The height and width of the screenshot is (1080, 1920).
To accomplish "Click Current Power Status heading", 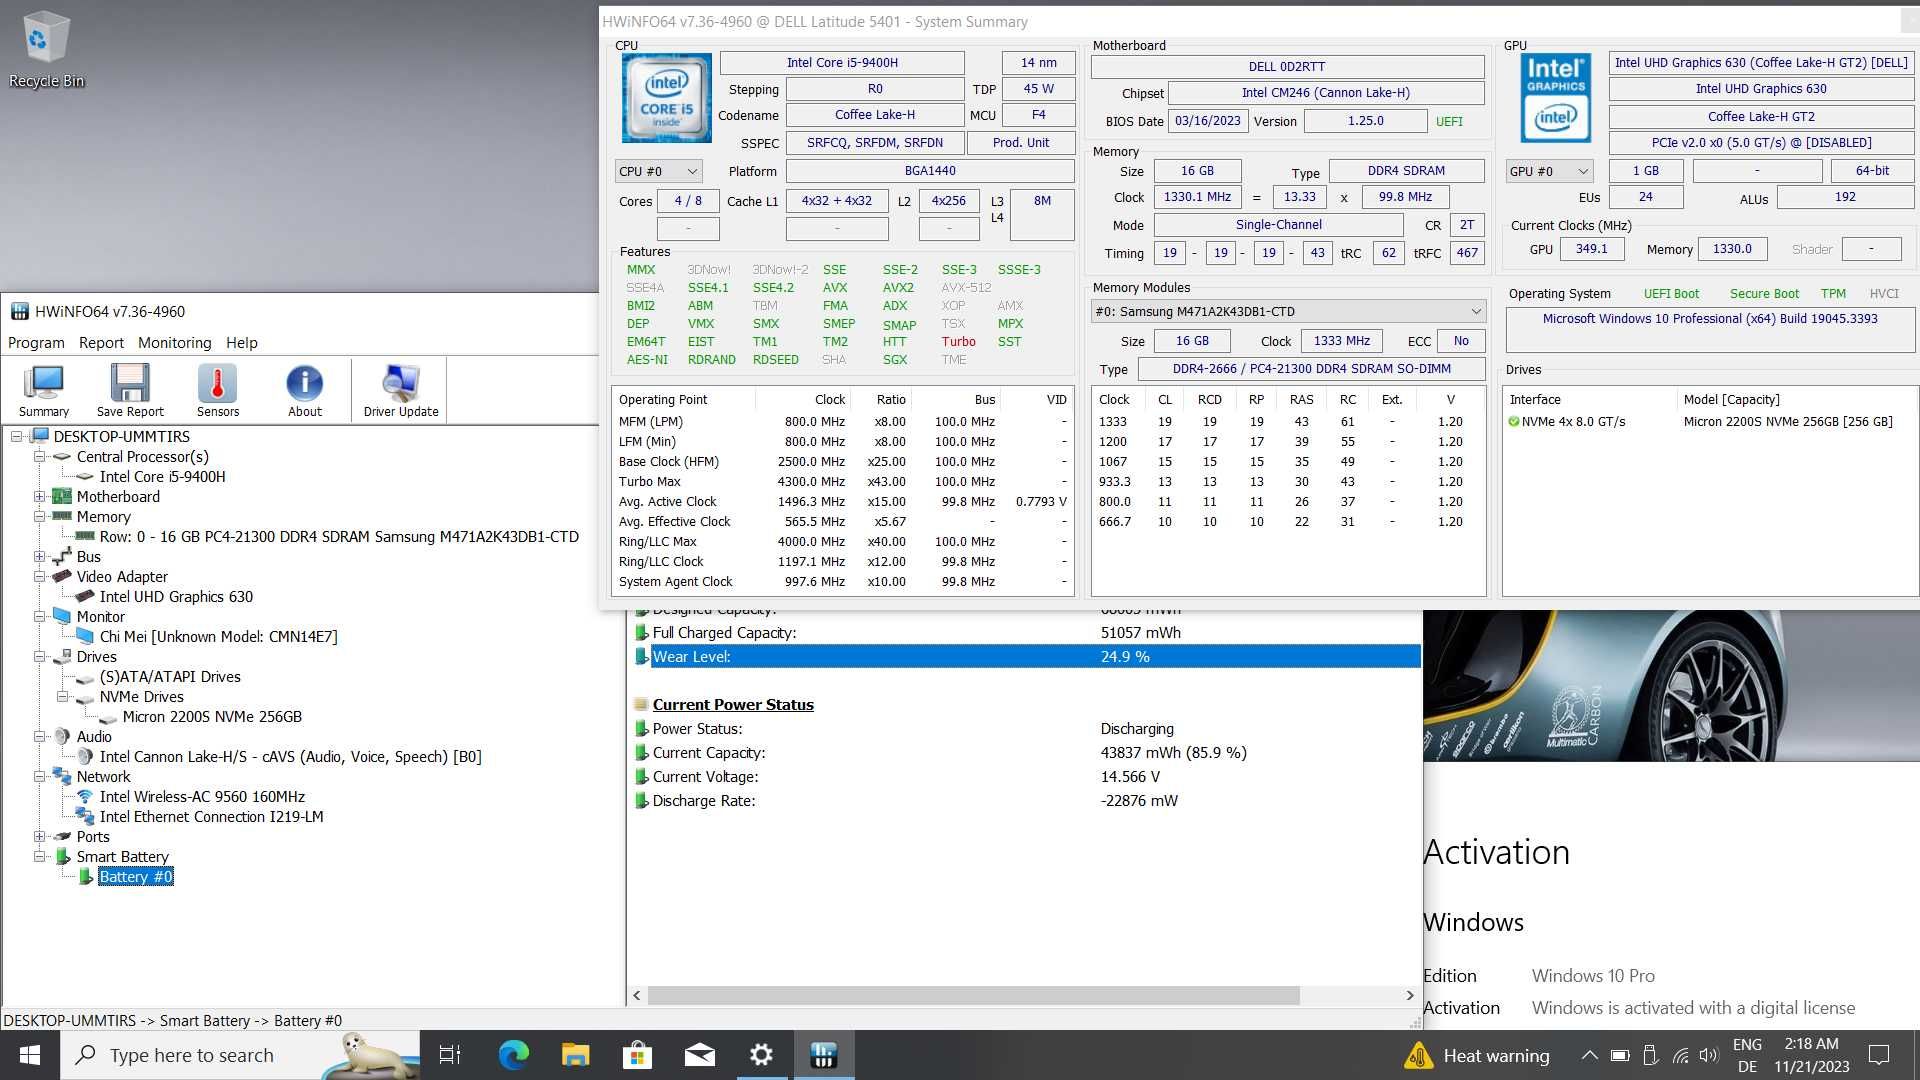I will (x=733, y=705).
